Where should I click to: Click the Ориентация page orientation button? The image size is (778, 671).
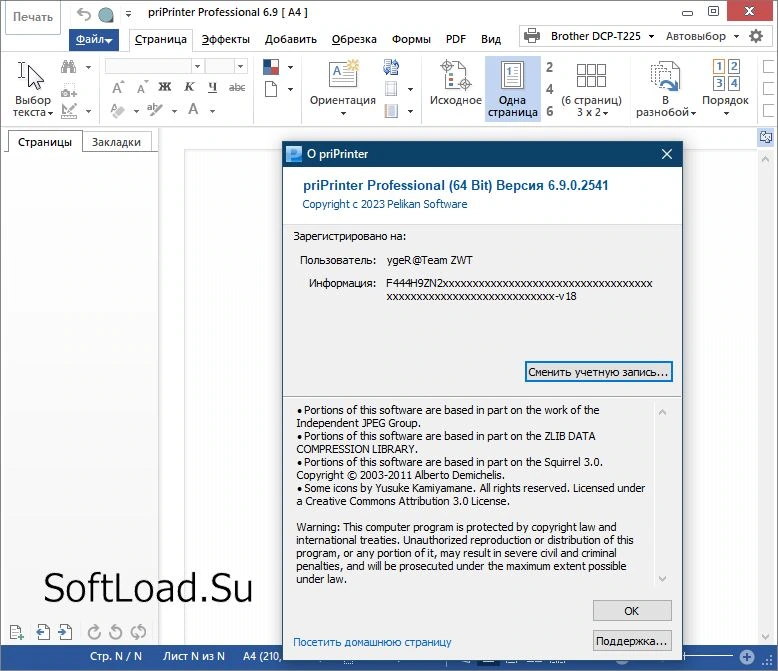click(343, 88)
